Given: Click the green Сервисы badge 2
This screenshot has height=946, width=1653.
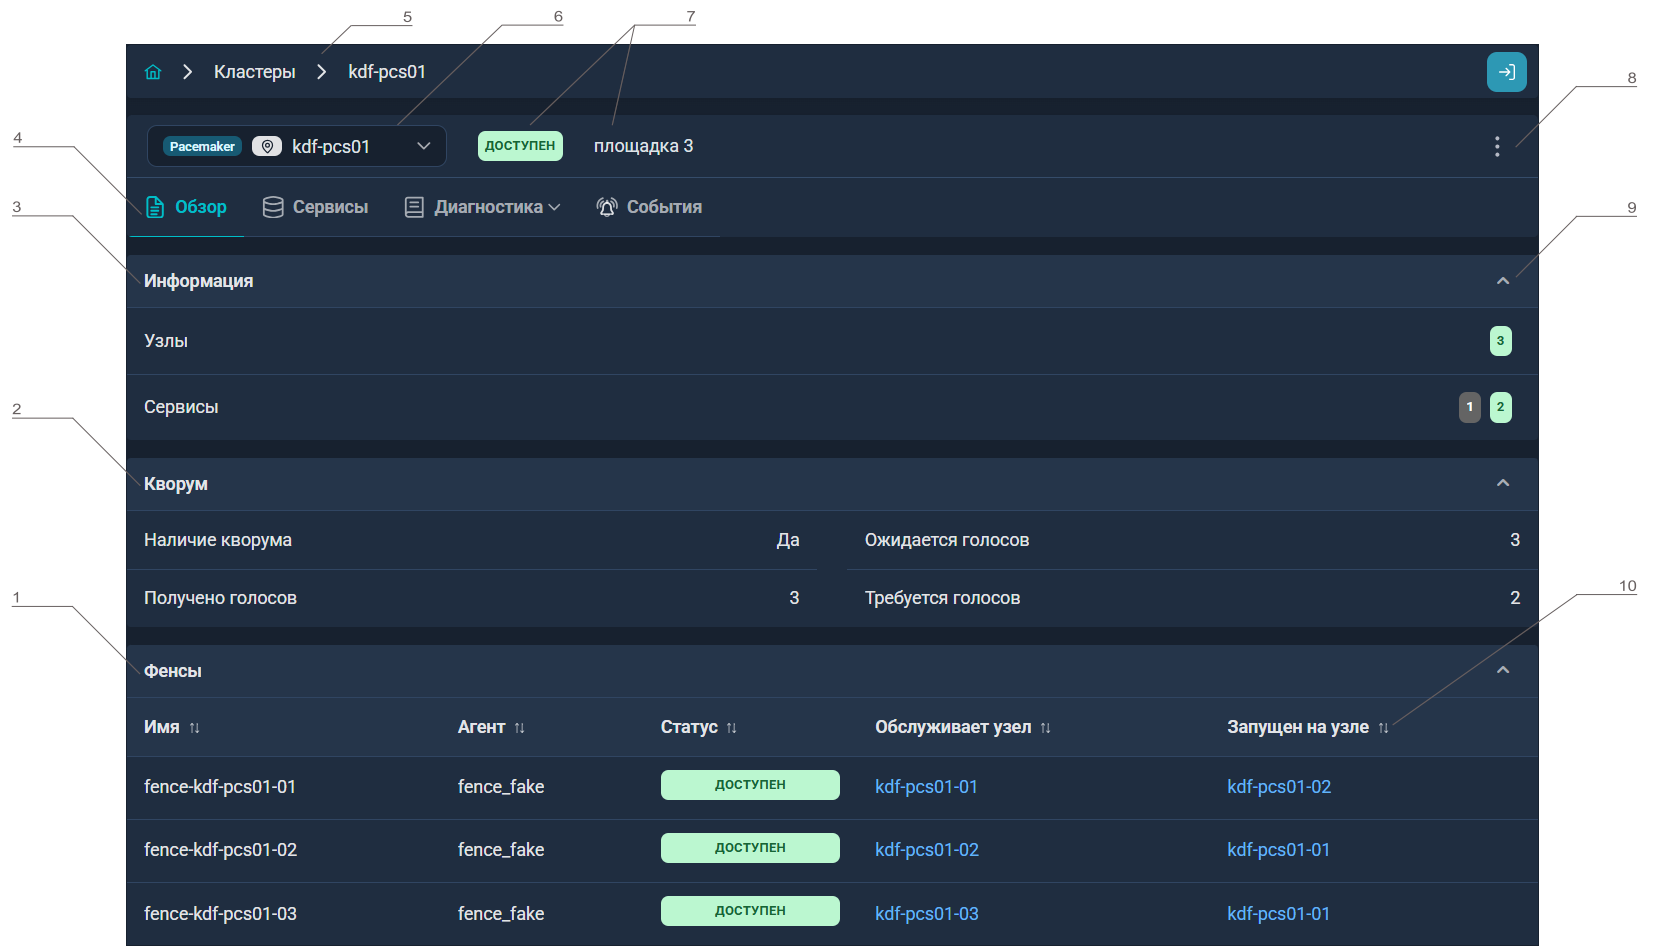Looking at the screenshot, I should click(x=1500, y=407).
